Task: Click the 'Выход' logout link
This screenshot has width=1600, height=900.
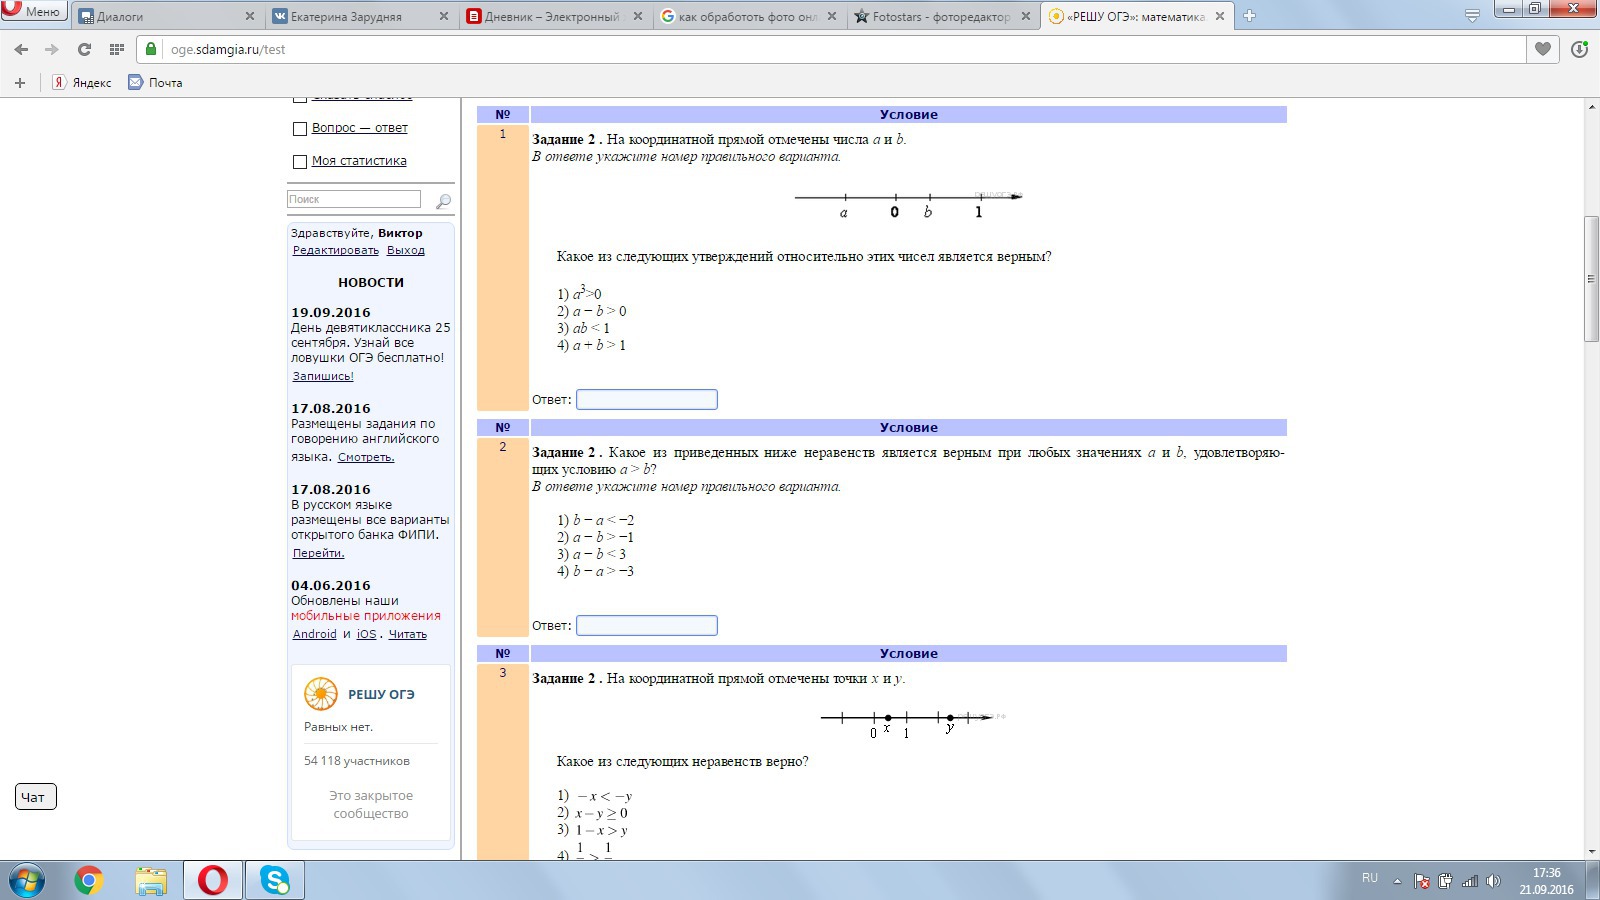Action: 405,250
